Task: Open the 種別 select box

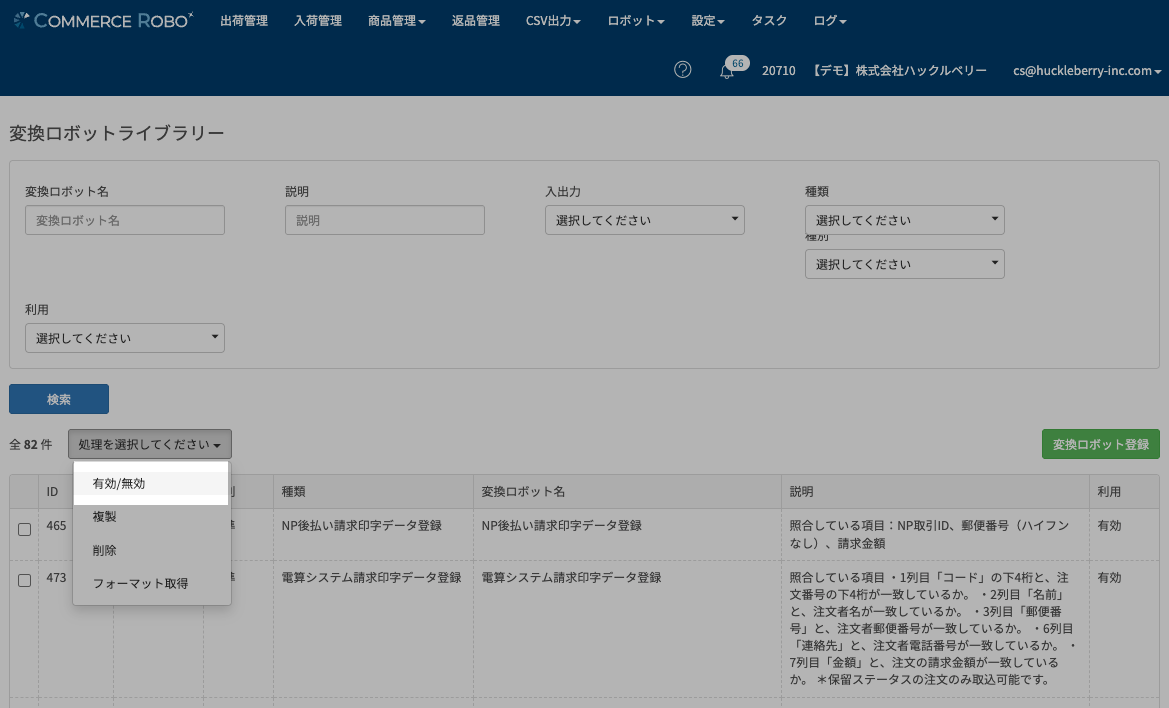Action: 904,265
